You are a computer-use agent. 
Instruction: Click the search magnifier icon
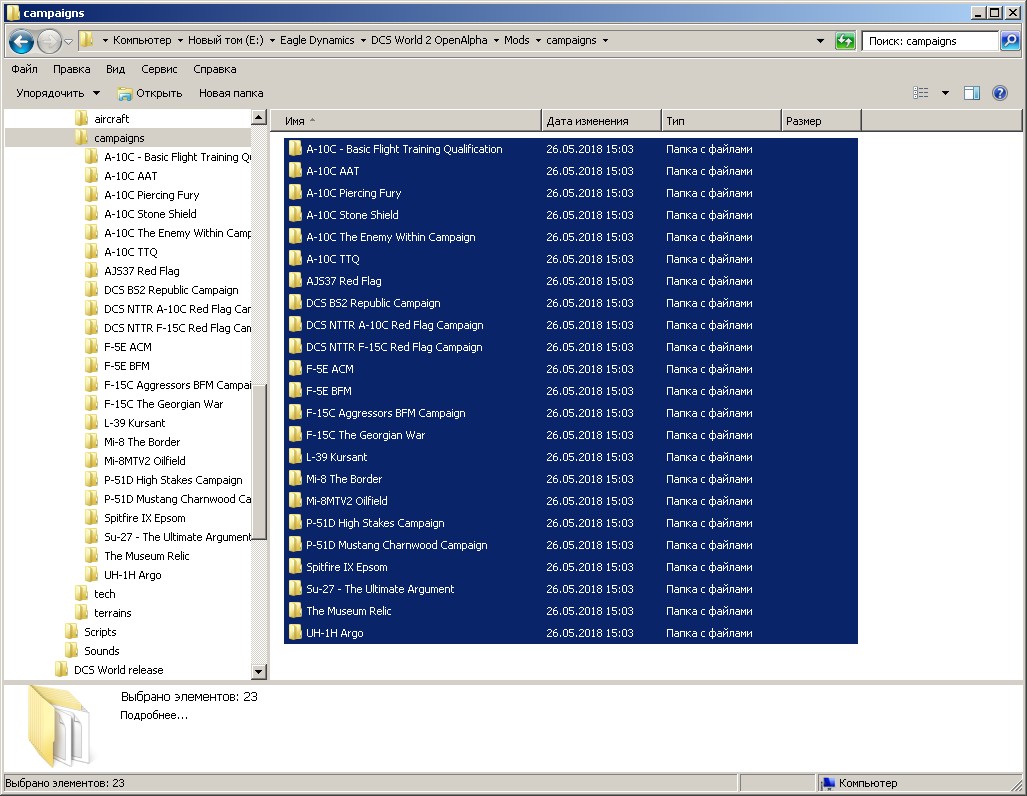[x=1009, y=41]
